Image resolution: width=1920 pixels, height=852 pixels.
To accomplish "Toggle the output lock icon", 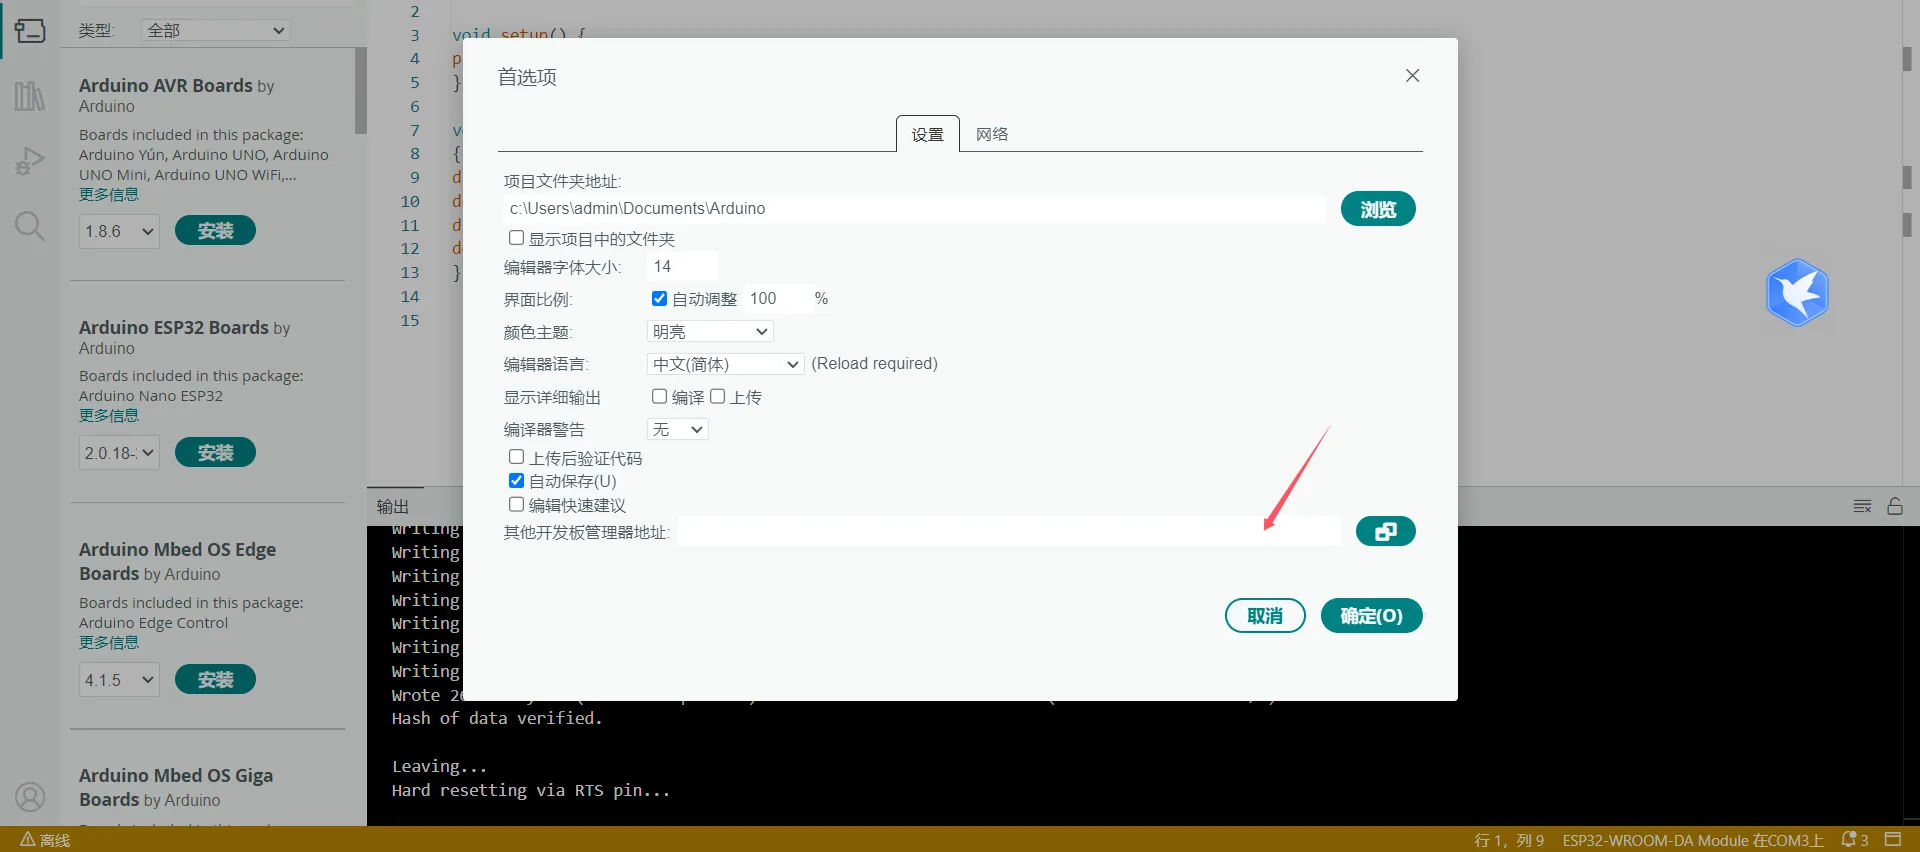I will pyautogui.click(x=1894, y=506).
